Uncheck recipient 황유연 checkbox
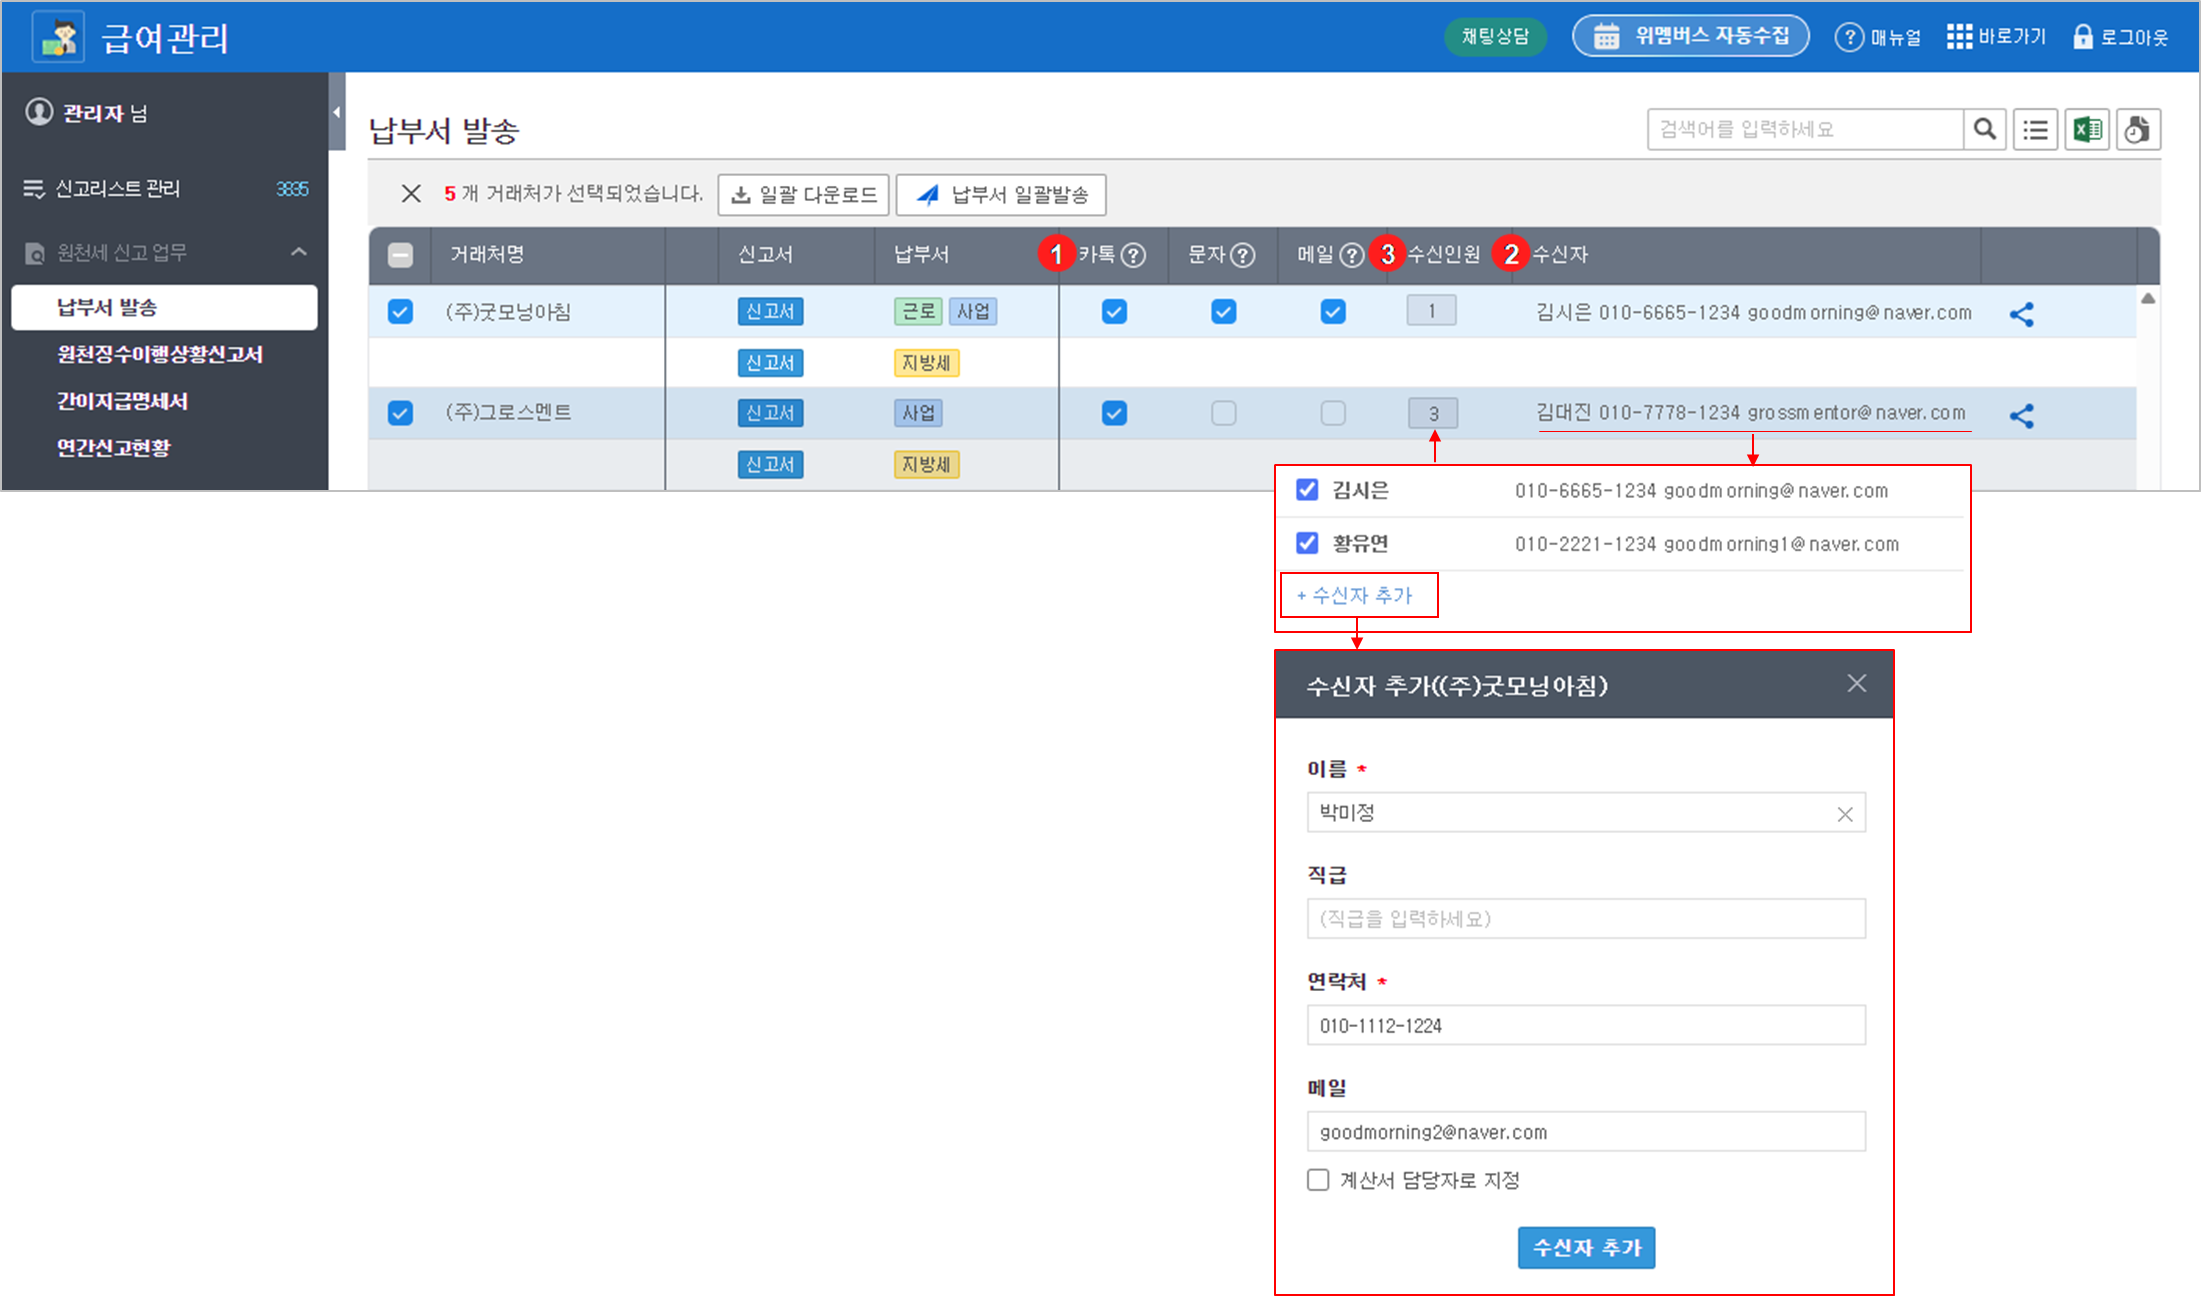2201x1296 pixels. [1307, 543]
